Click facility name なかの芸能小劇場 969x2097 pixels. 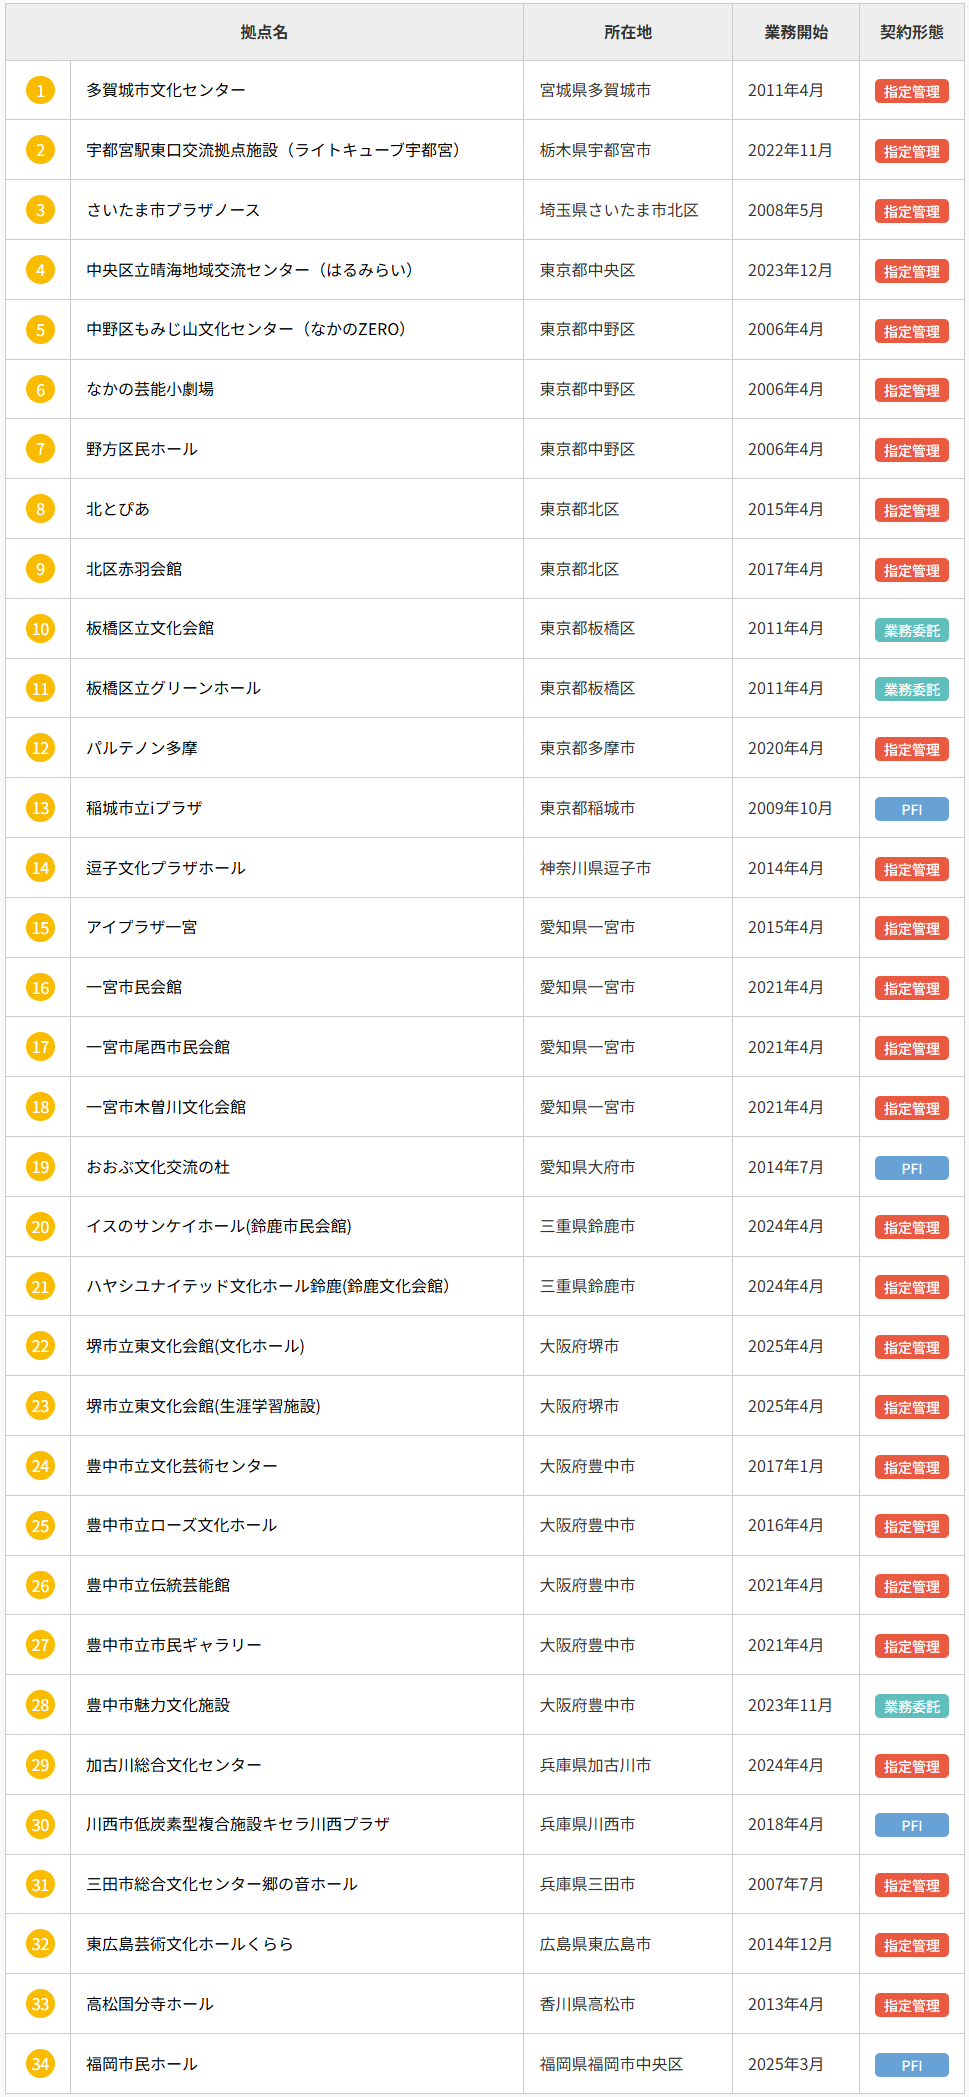coord(150,389)
